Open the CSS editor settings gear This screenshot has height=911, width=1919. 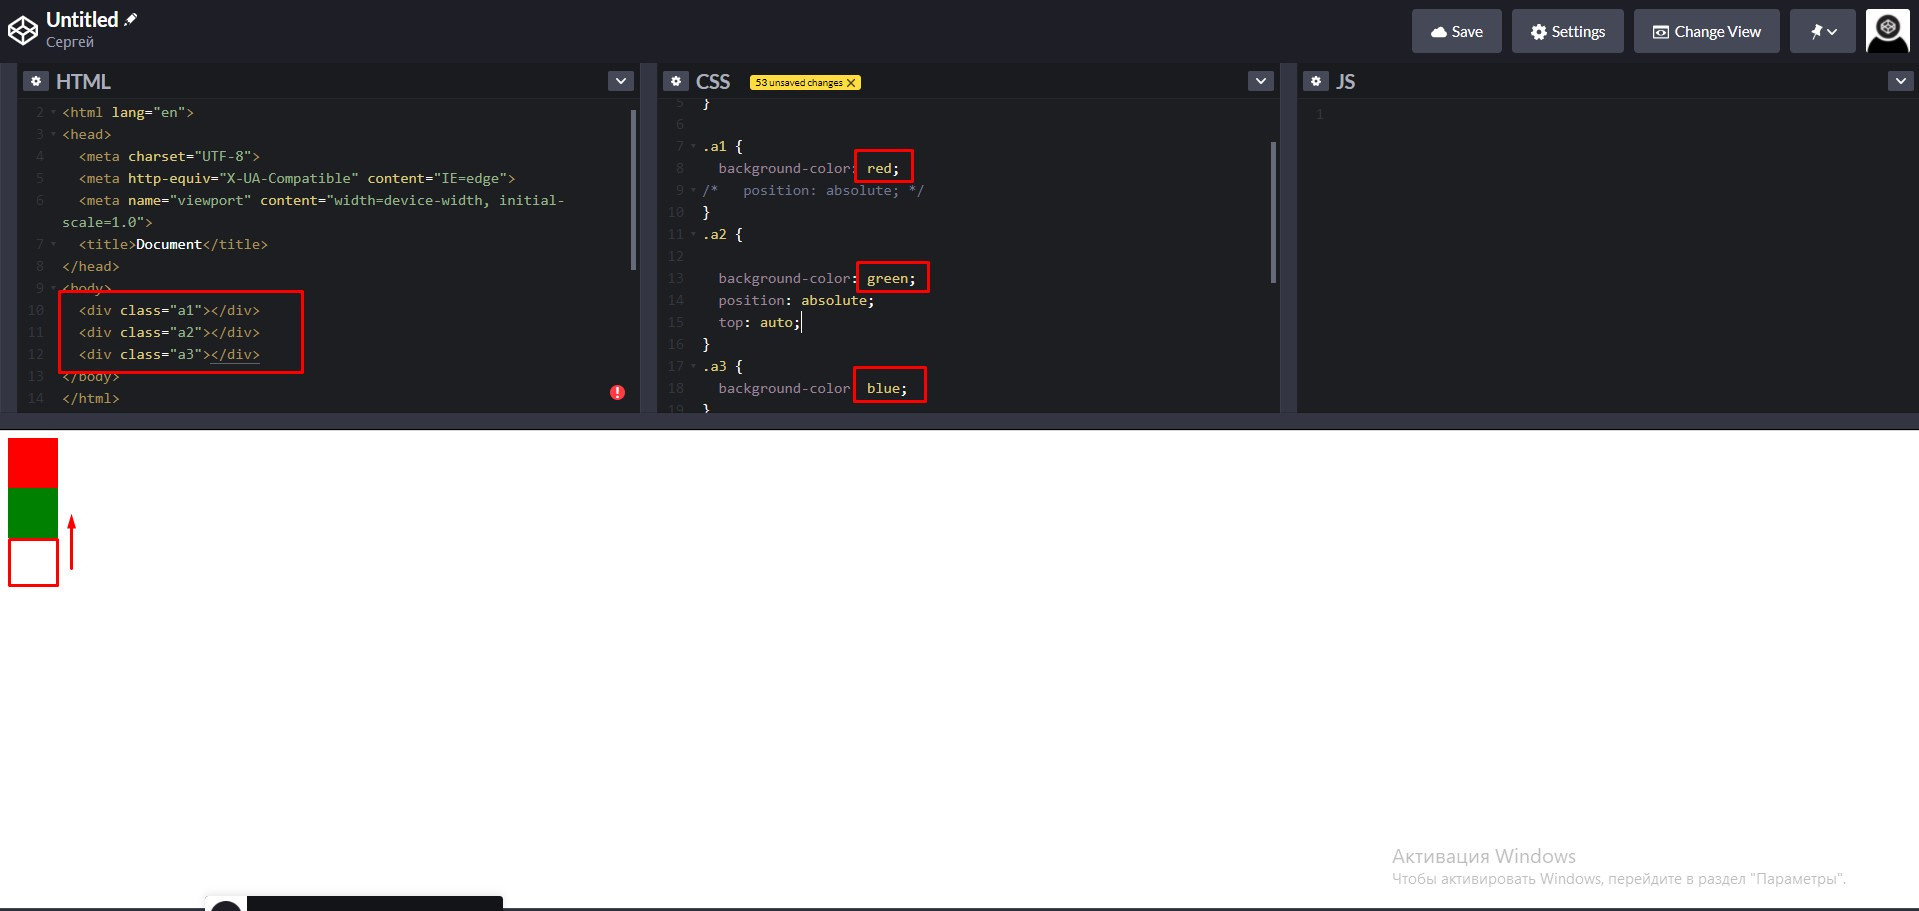click(x=675, y=81)
